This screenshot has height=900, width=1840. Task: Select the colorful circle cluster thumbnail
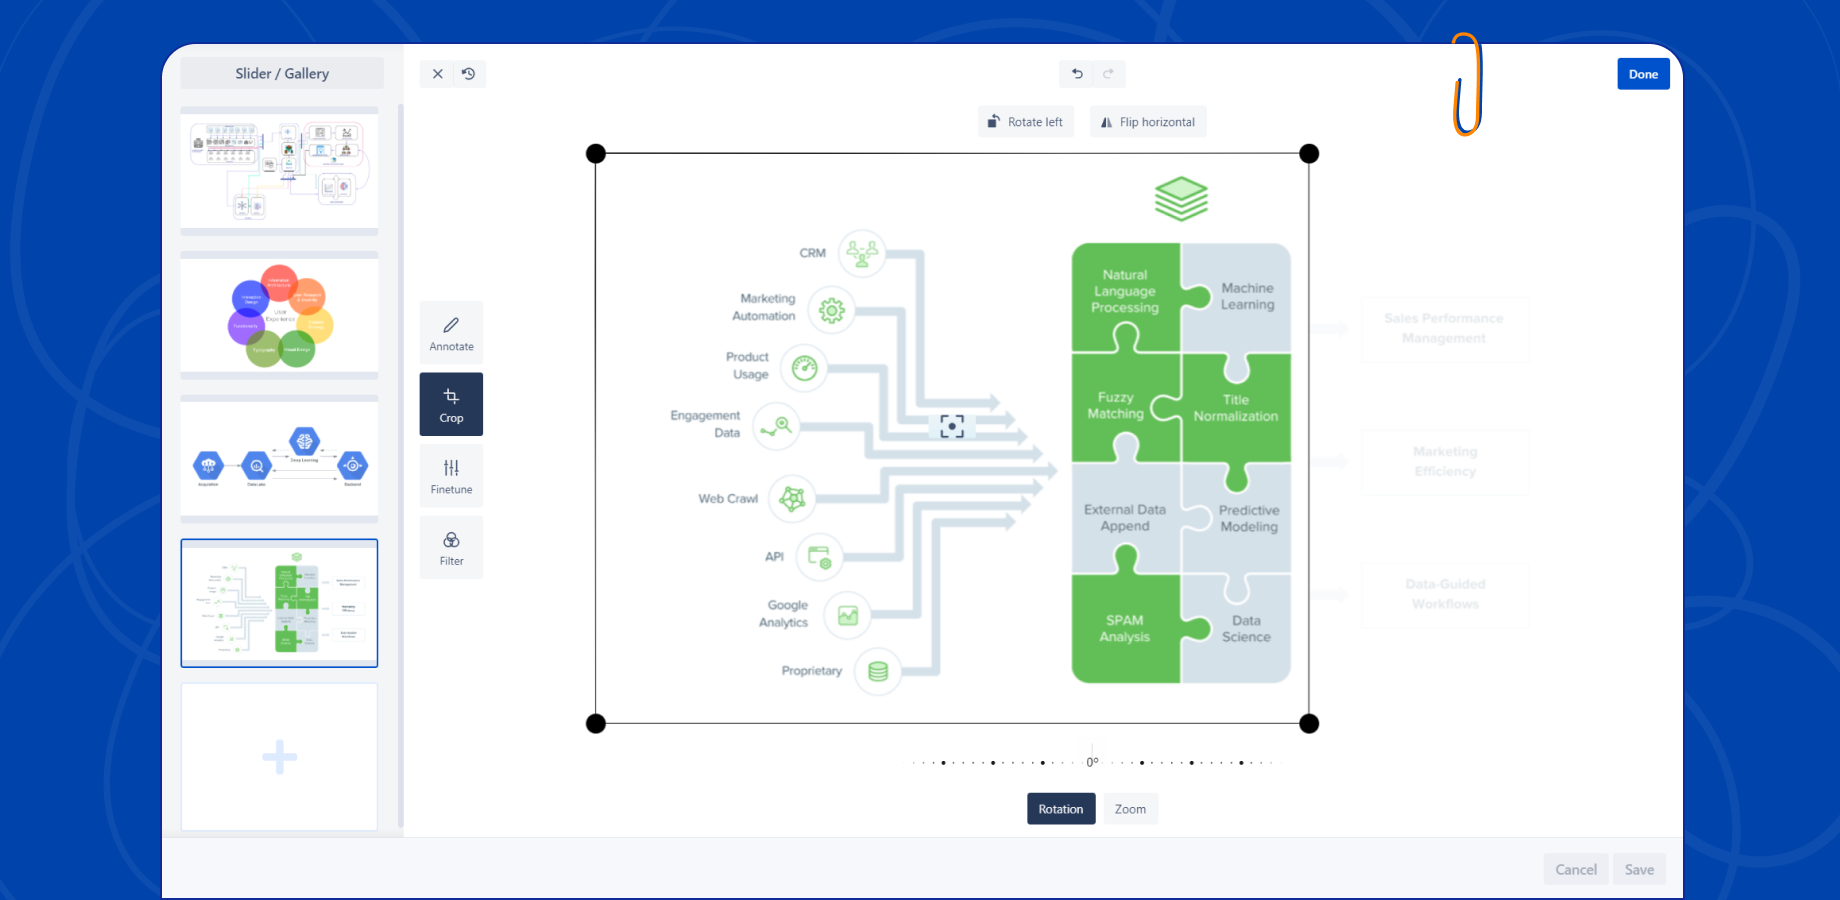coord(279,316)
